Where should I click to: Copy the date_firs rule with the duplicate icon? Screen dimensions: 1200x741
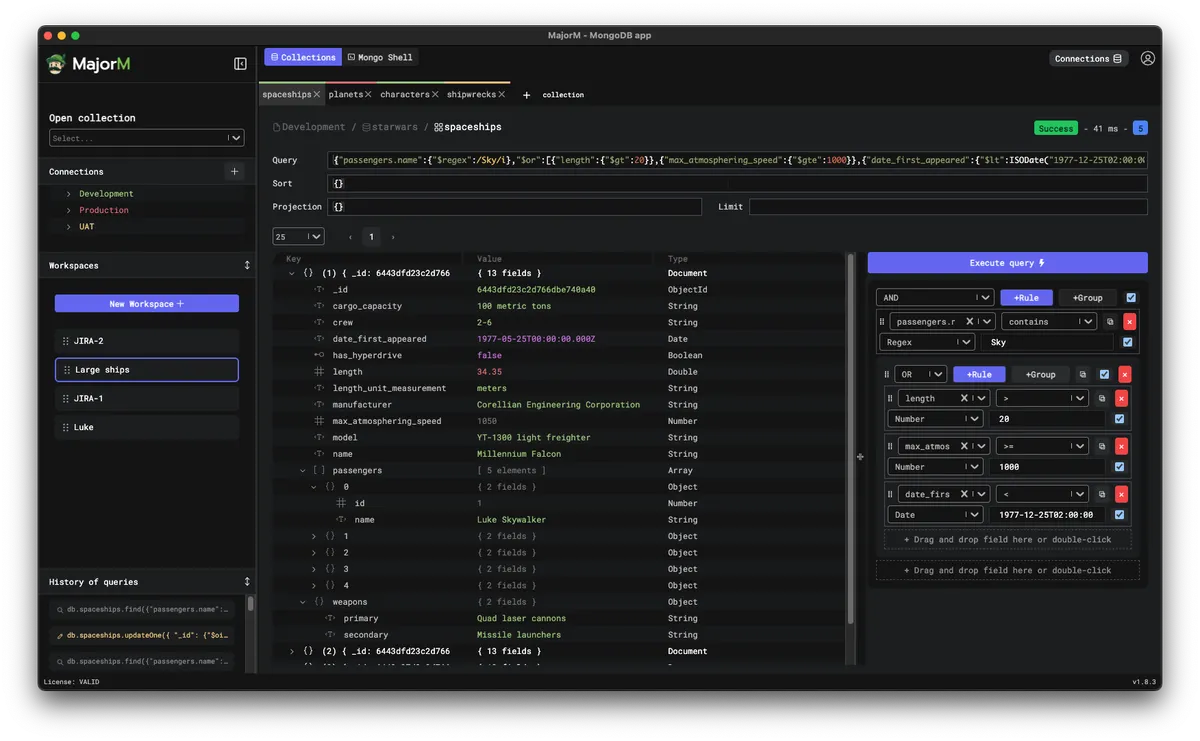(1102, 494)
